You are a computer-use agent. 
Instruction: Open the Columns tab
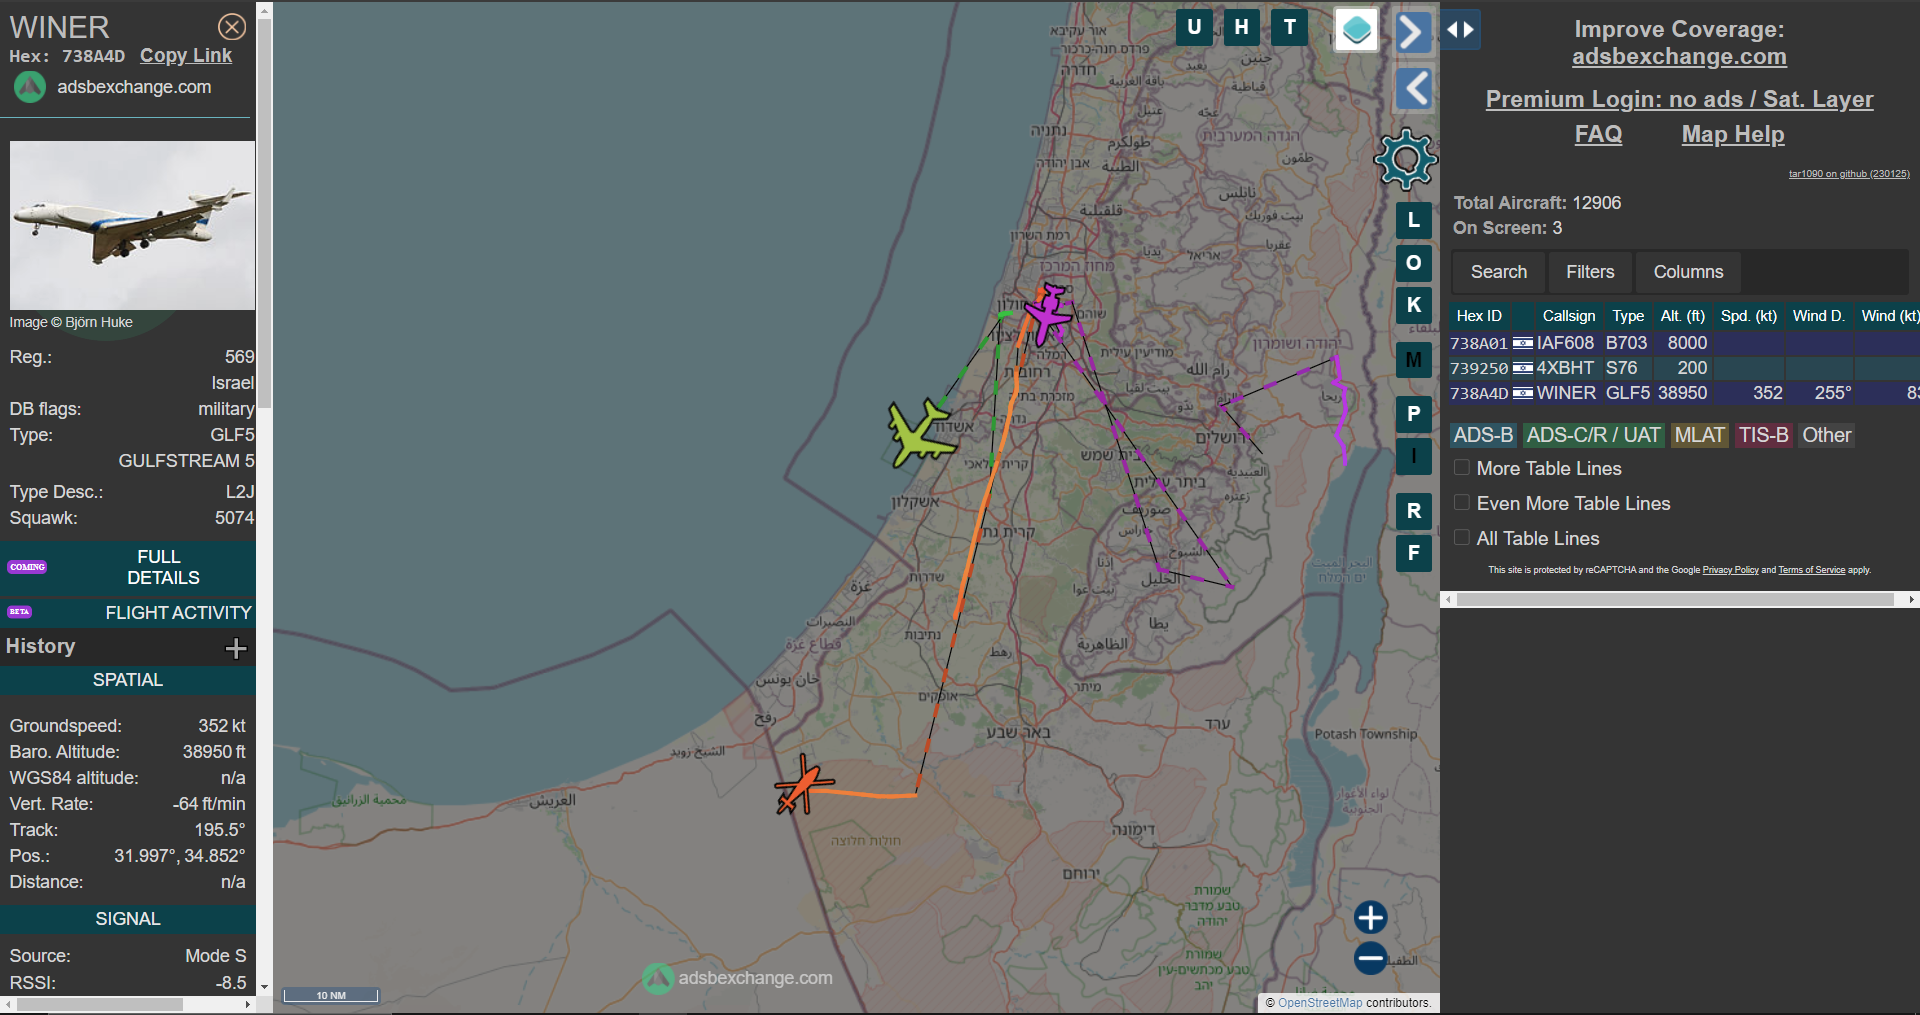pyautogui.click(x=1688, y=272)
